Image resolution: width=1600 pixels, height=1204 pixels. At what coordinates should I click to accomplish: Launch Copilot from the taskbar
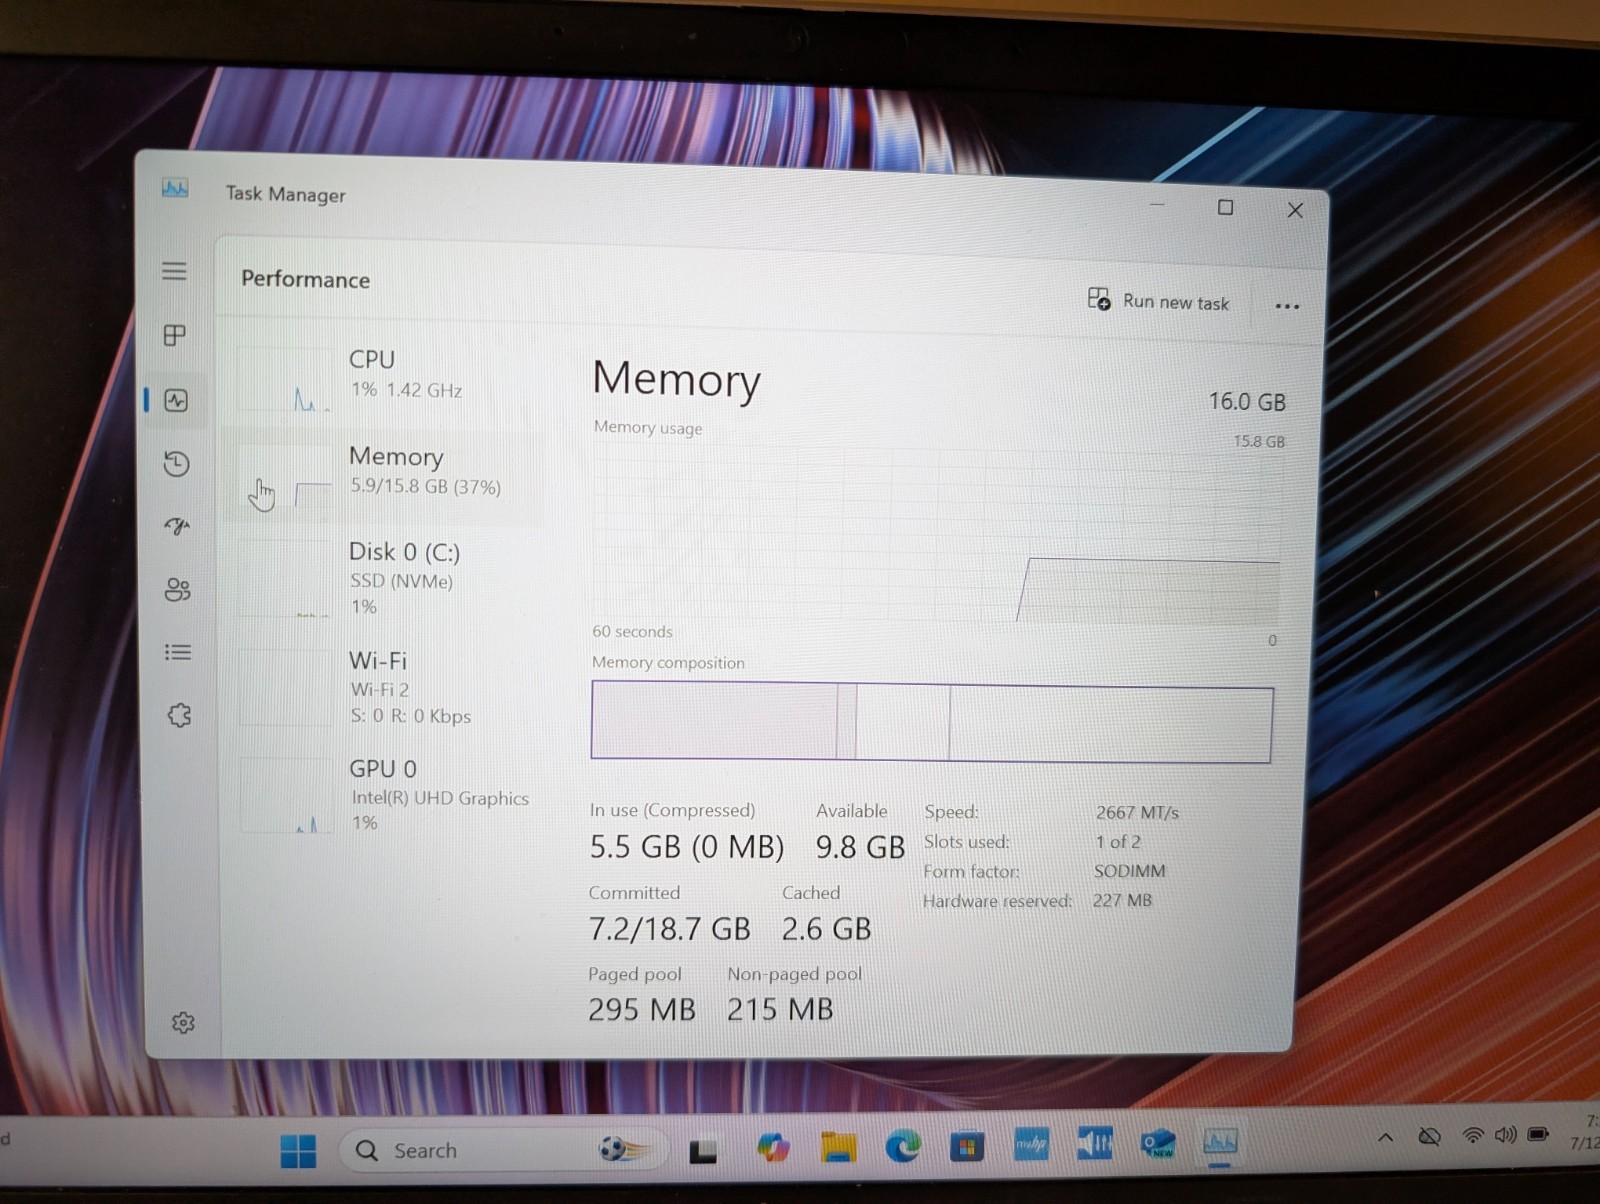click(x=772, y=1148)
